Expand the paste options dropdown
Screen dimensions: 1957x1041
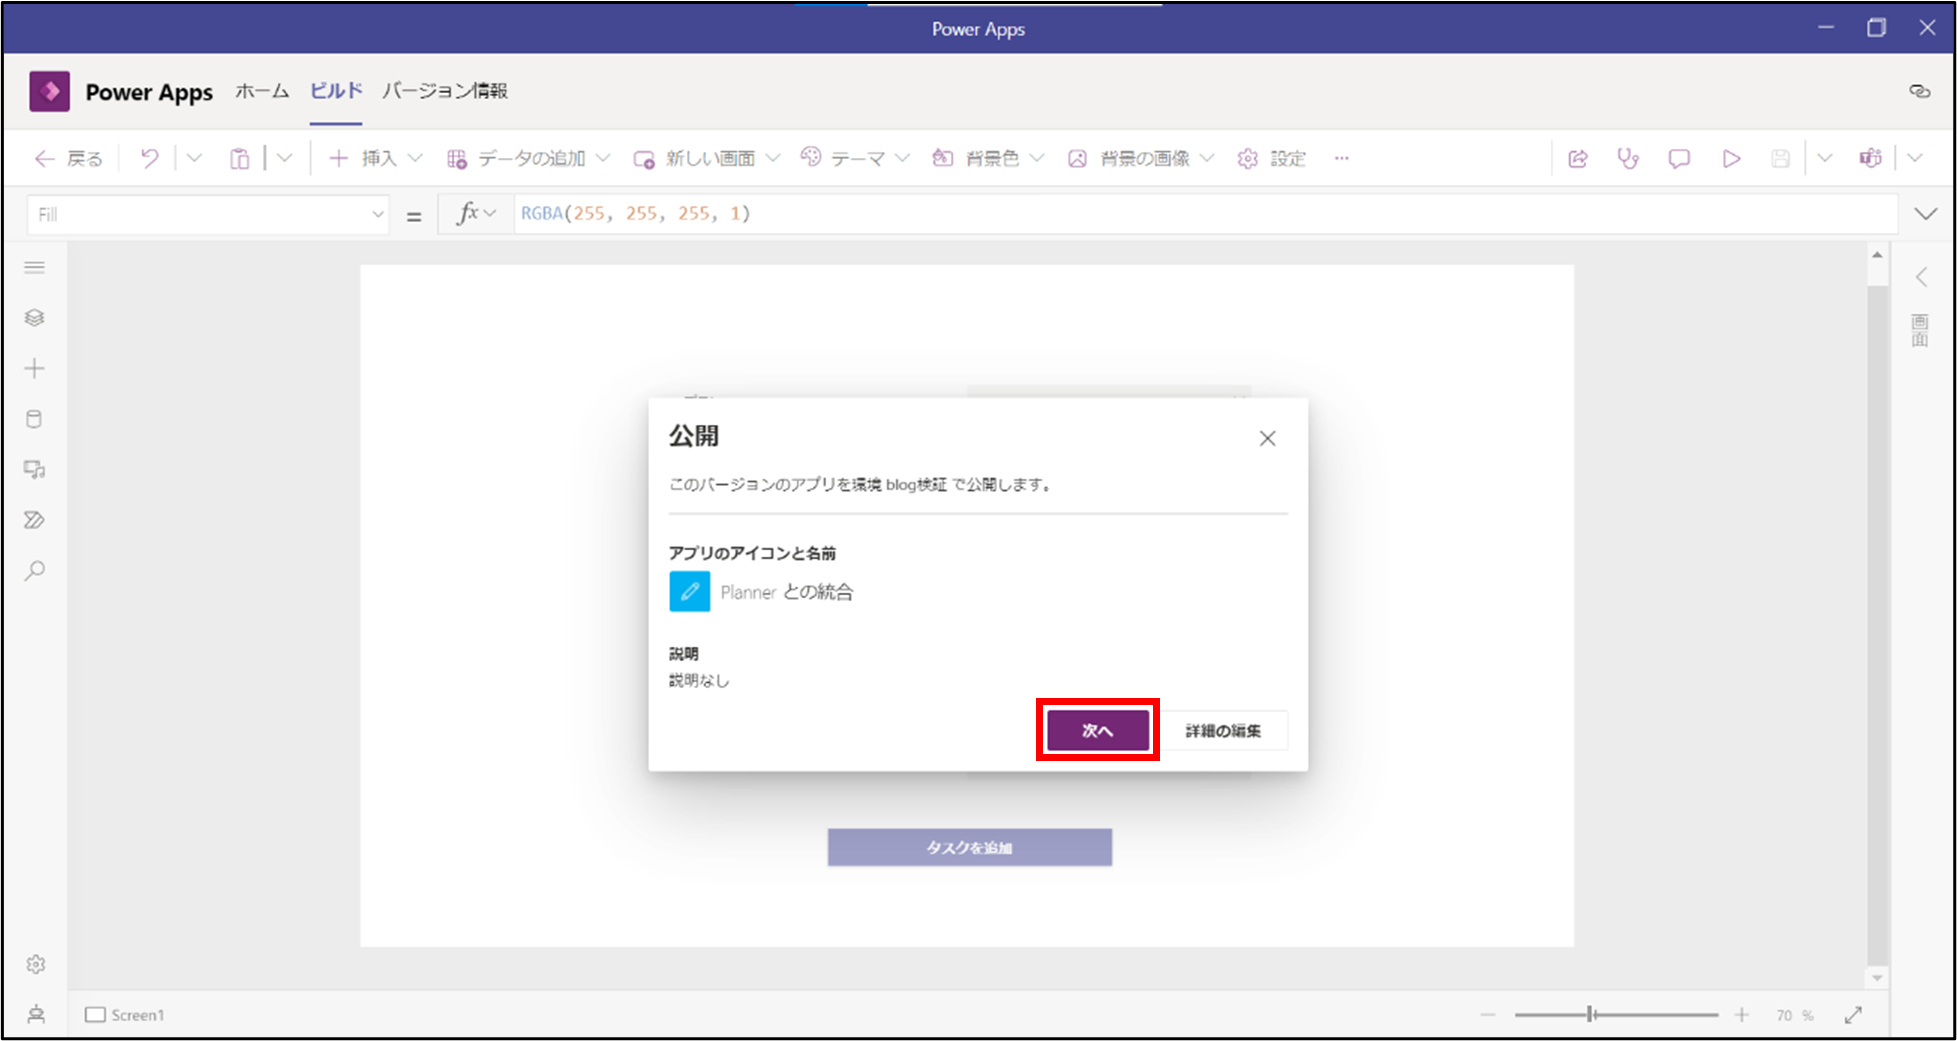[285, 158]
